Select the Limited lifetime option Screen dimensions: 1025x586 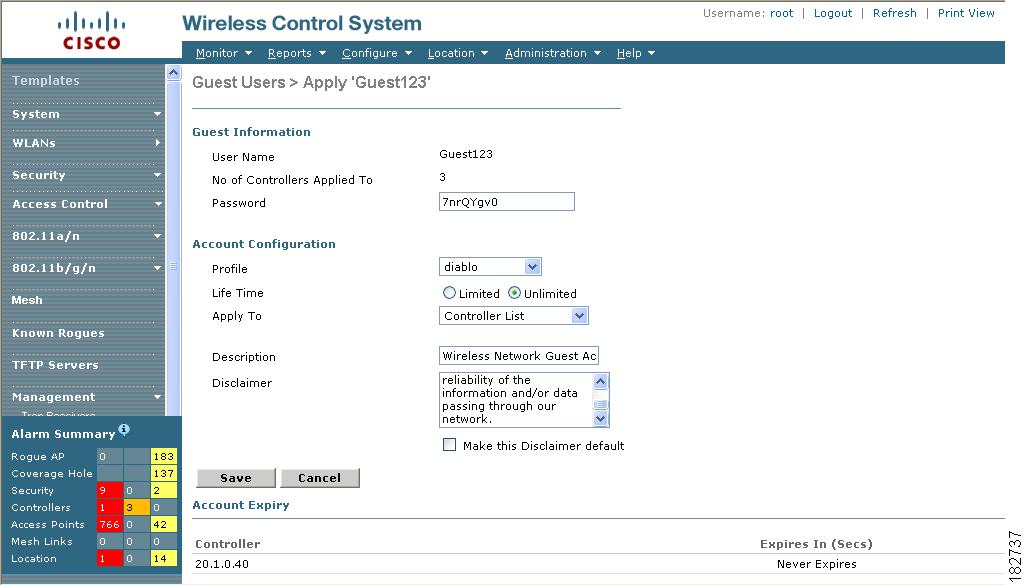(449, 293)
